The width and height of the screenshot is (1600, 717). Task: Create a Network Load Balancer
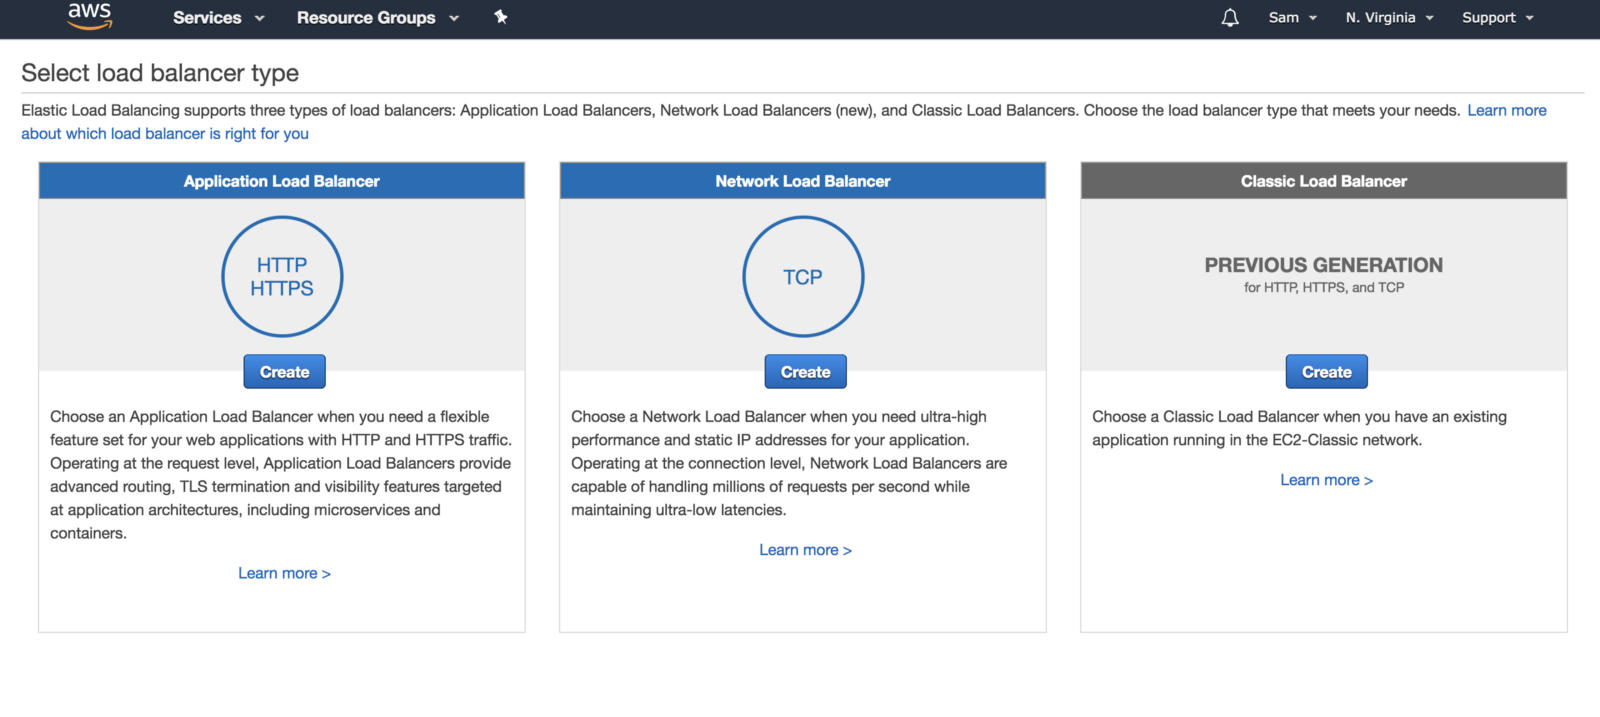tap(805, 372)
